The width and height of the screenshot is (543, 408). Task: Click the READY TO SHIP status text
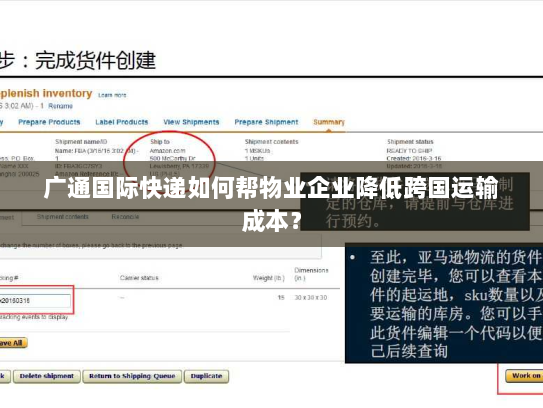click(409, 151)
